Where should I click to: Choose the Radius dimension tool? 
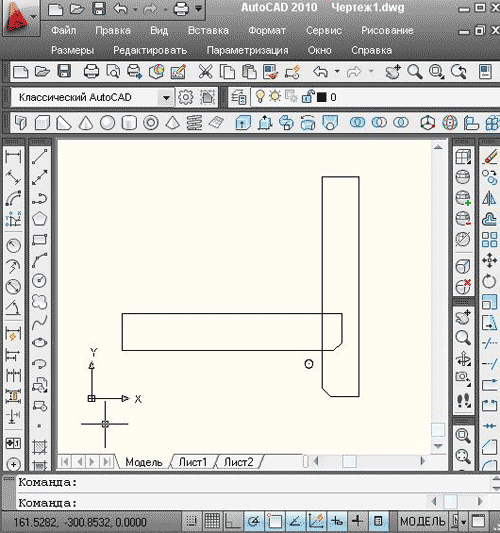(13, 245)
